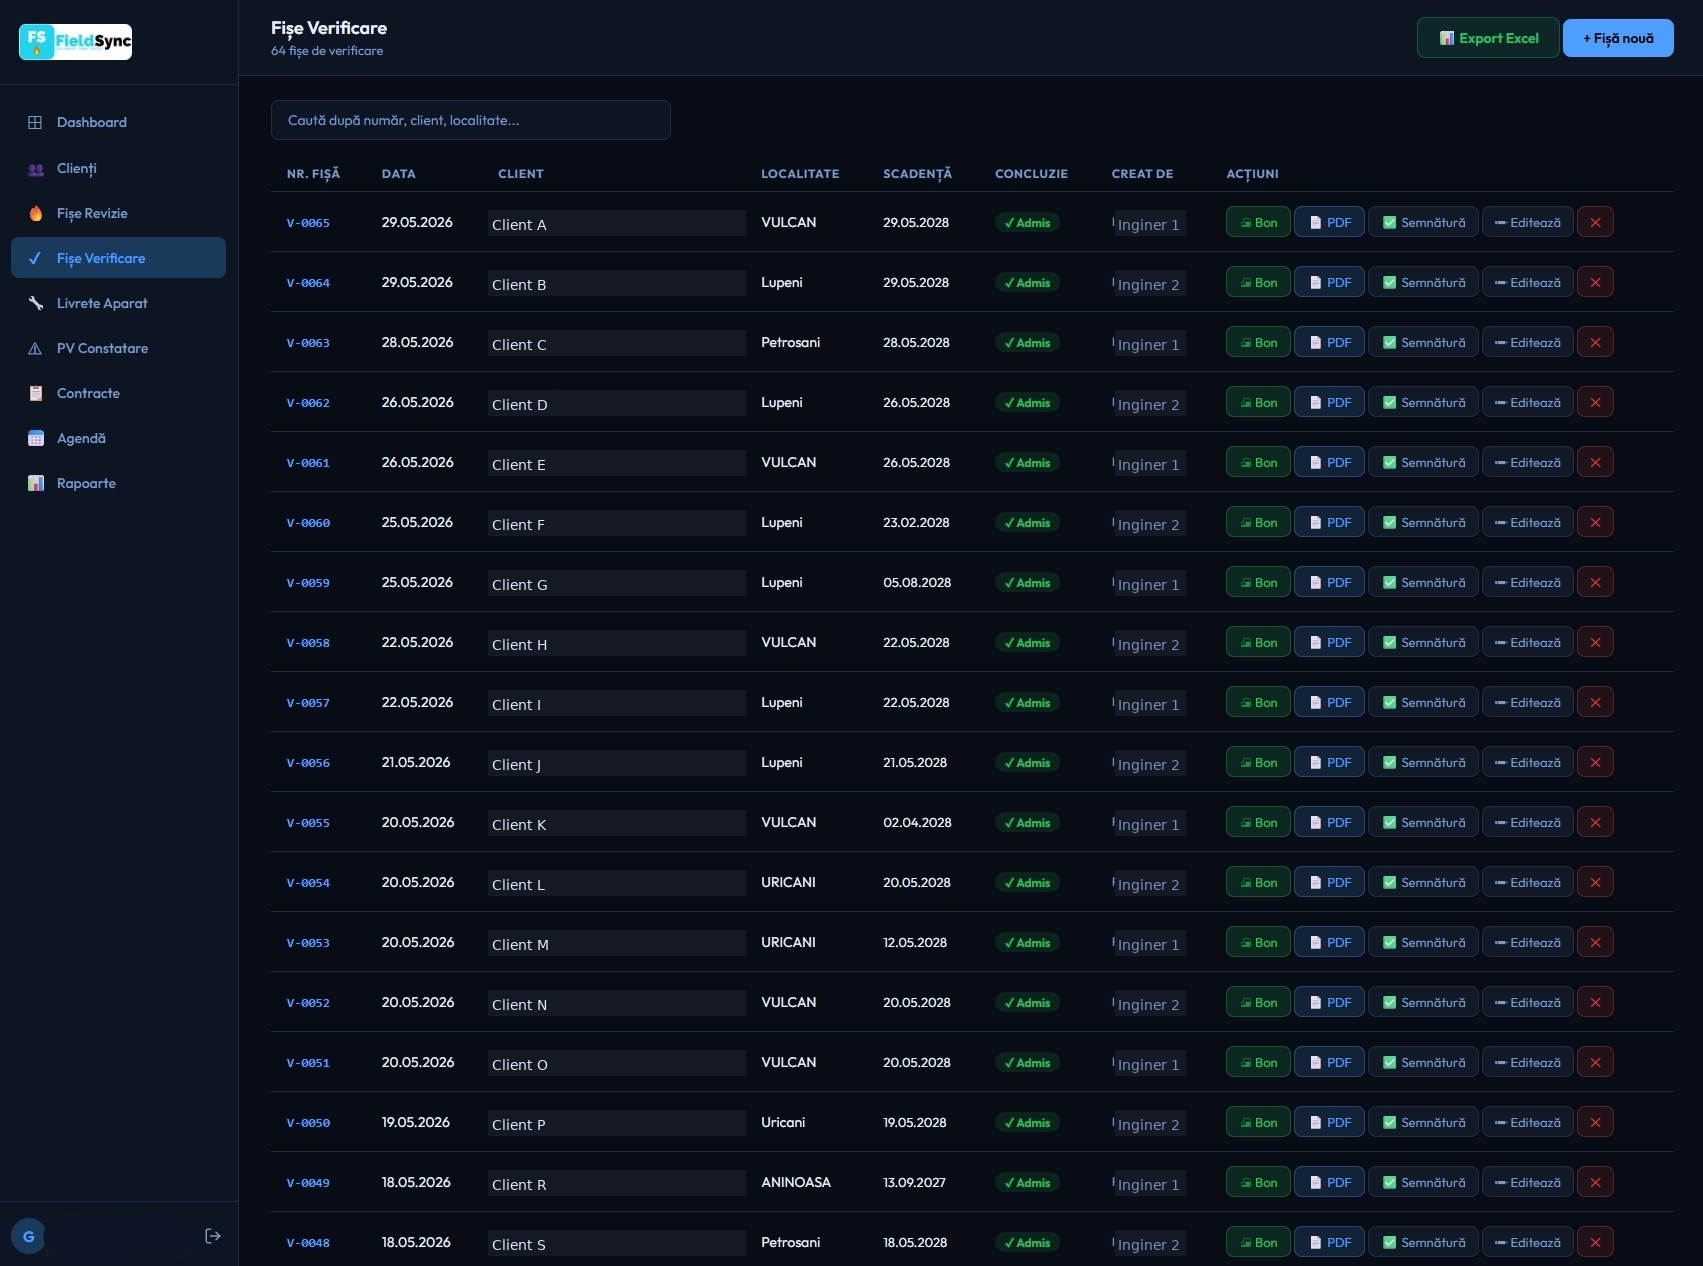Image resolution: width=1703 pixels, height=1266 pixels.
Task: Export the list with Export Excel
Action: (1488, 38)
